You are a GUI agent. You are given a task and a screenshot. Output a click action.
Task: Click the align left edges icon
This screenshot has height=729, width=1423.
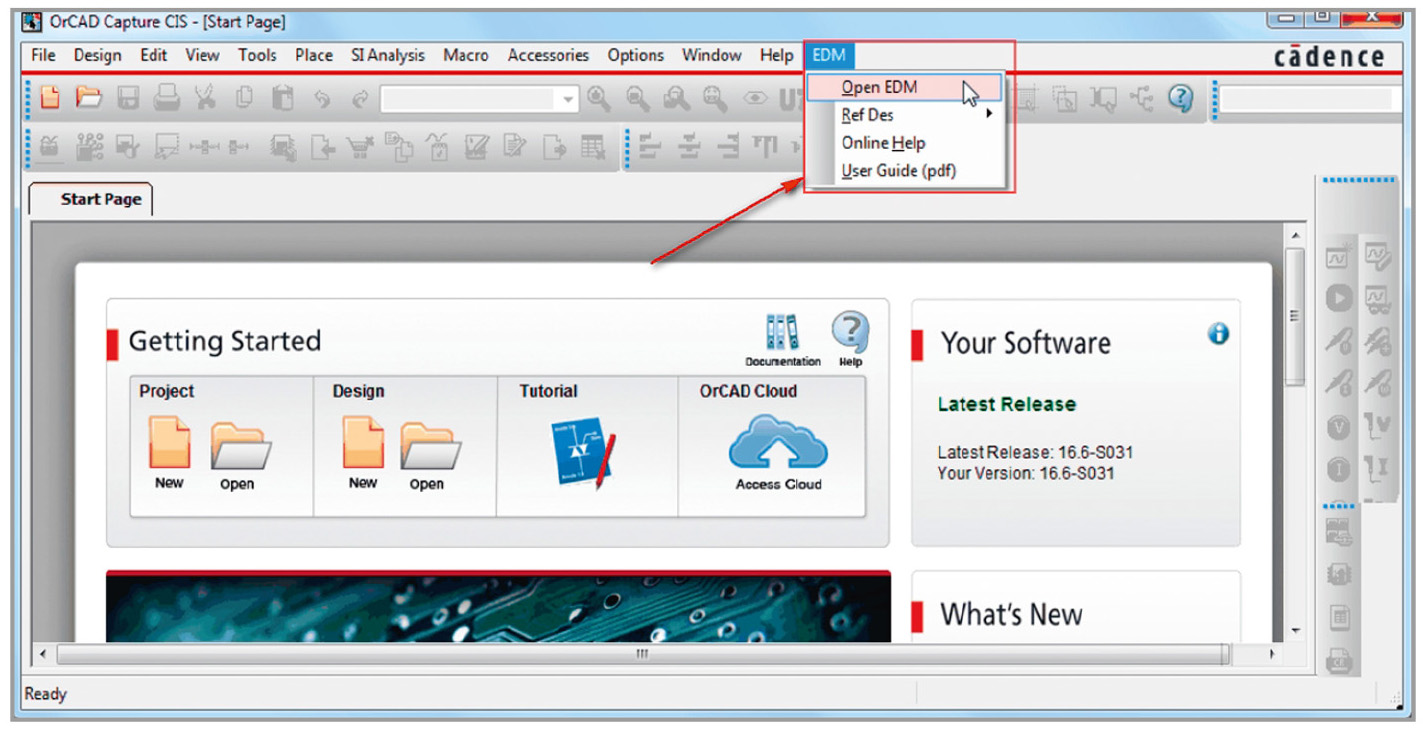(651, 146)
